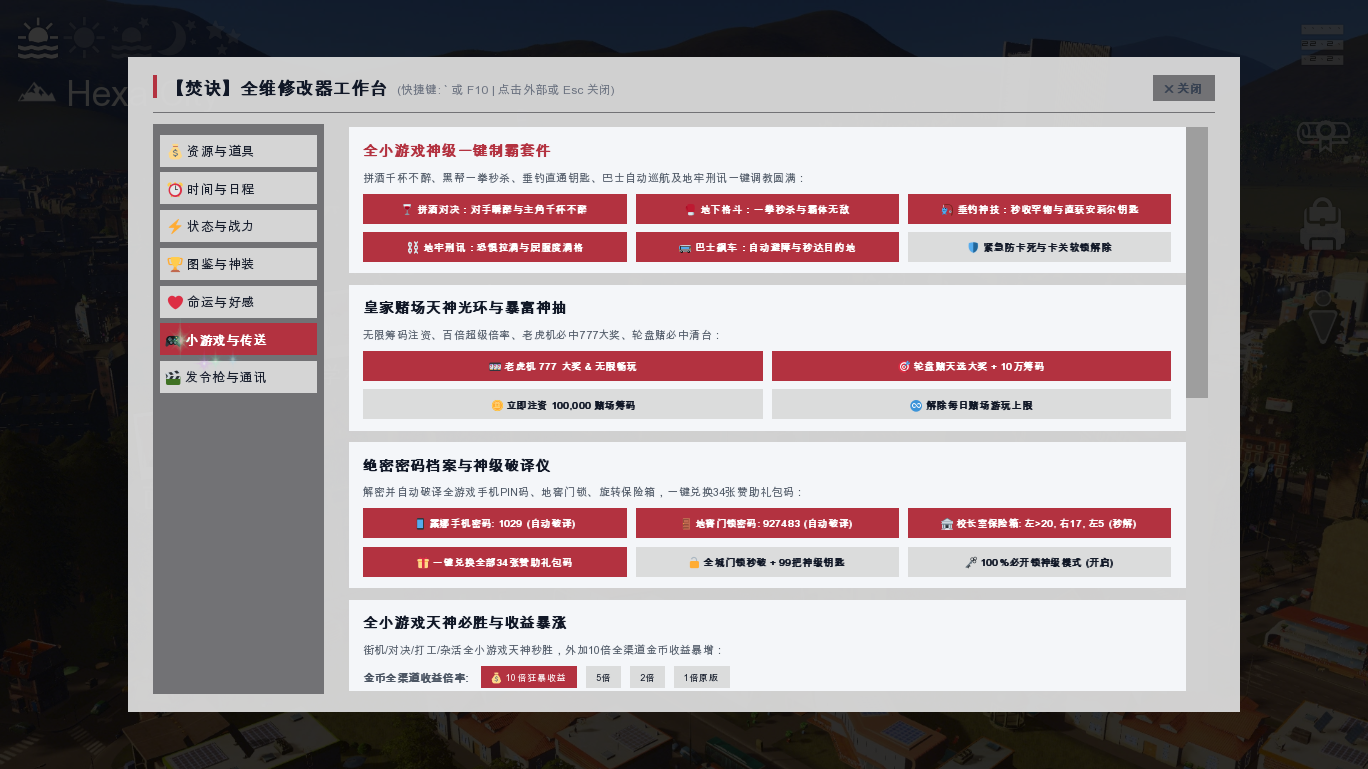Trigger the 老虎机 777 大奖 button

click(563, 366)
